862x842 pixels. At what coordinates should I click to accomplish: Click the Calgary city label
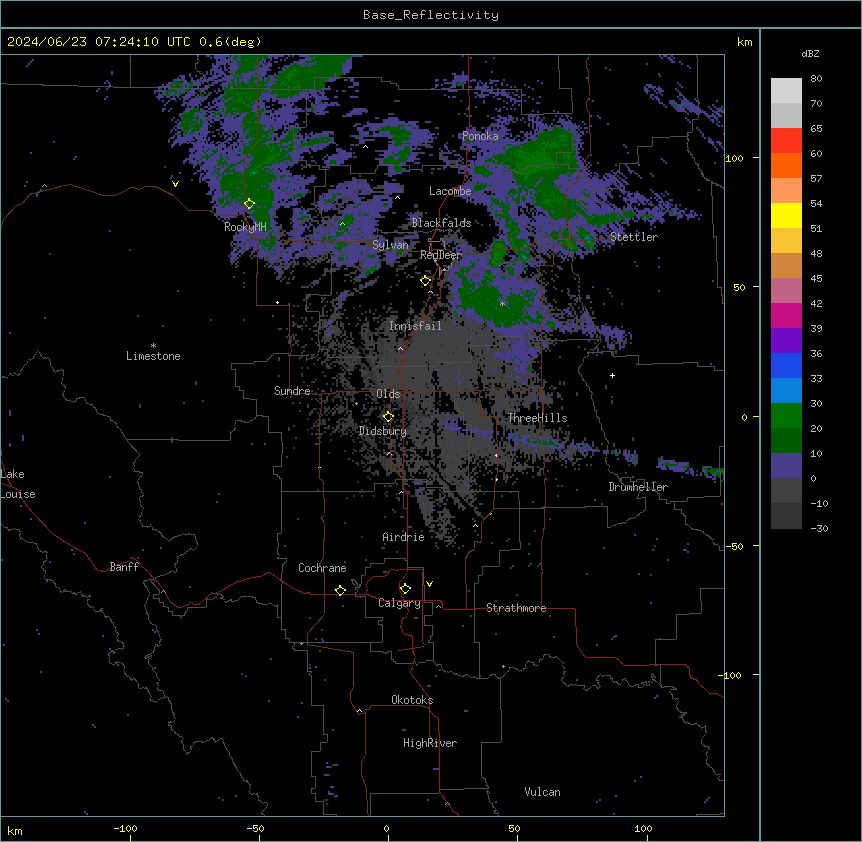(399, 603)
